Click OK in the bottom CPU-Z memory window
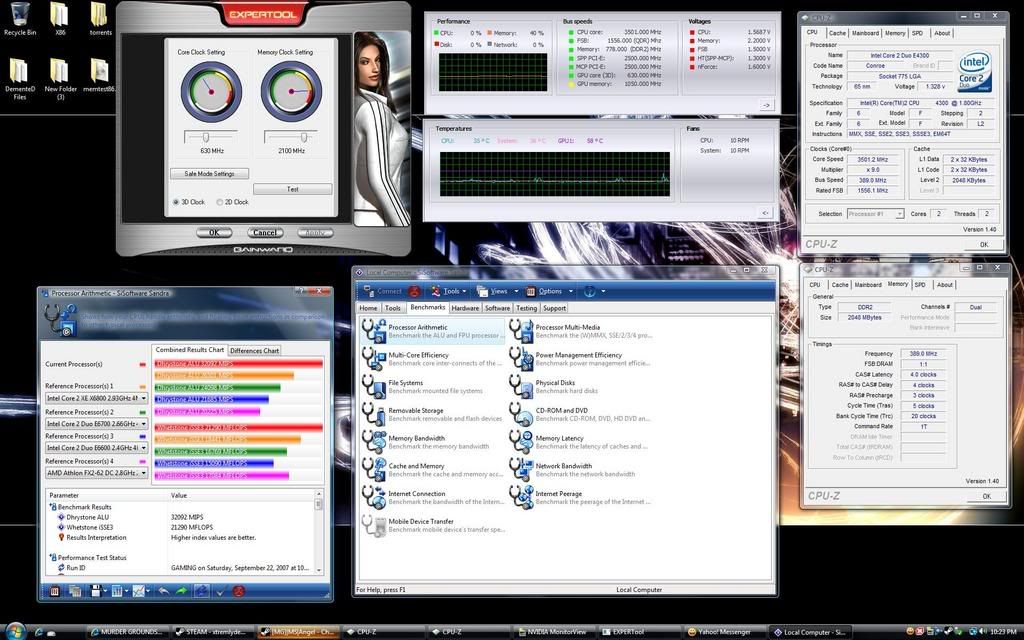This screenshot has width=1024, height=640. coord(986,496)
